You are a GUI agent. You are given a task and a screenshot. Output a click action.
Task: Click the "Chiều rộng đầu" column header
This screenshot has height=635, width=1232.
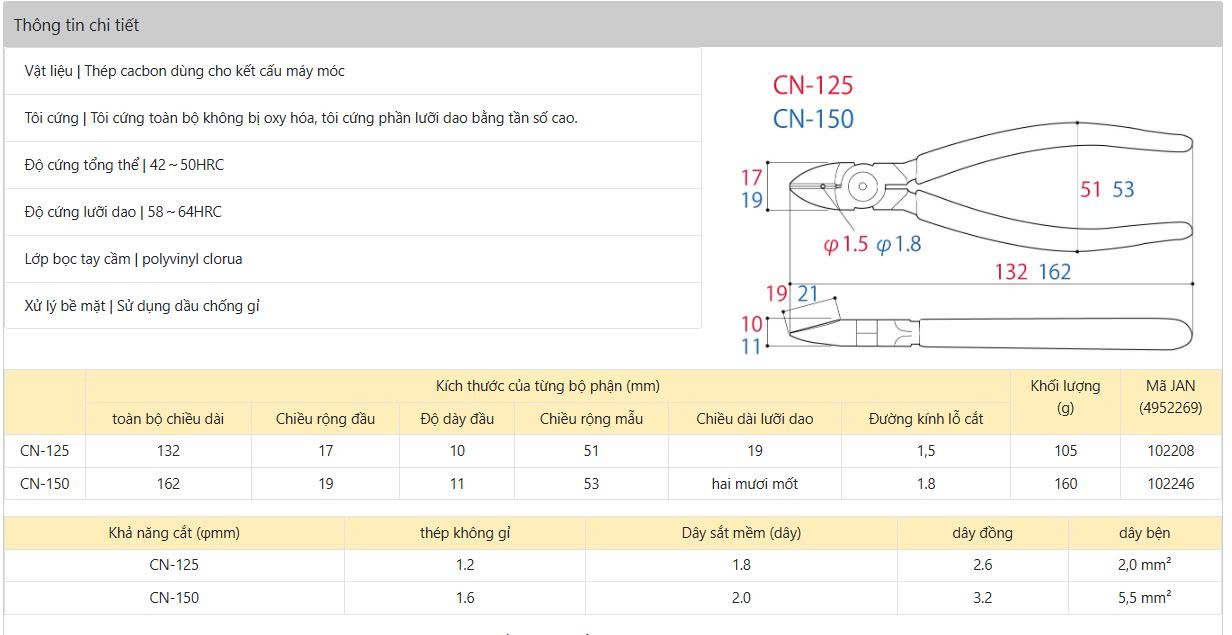click(325, 419)
